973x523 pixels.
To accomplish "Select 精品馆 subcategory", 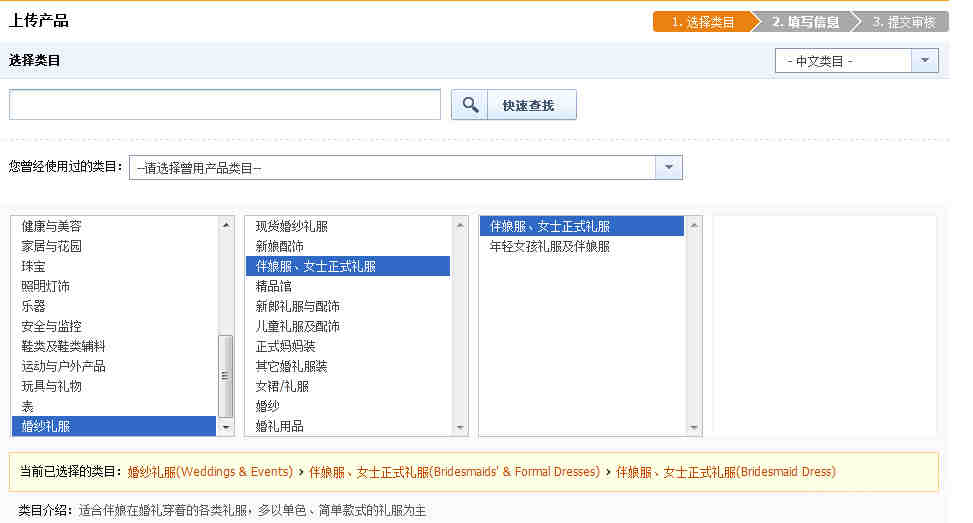I will tap(348, 286).
